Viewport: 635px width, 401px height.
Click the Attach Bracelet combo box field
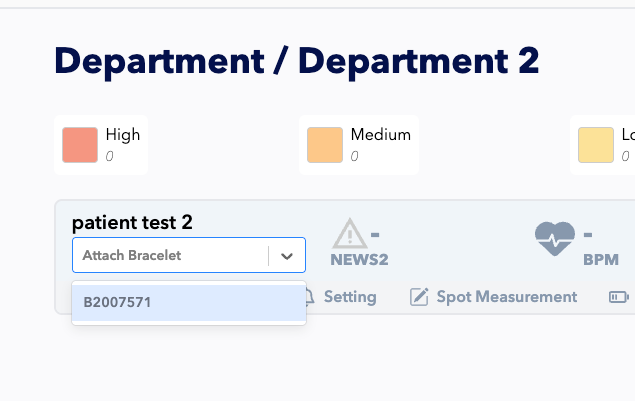point(189,255)
